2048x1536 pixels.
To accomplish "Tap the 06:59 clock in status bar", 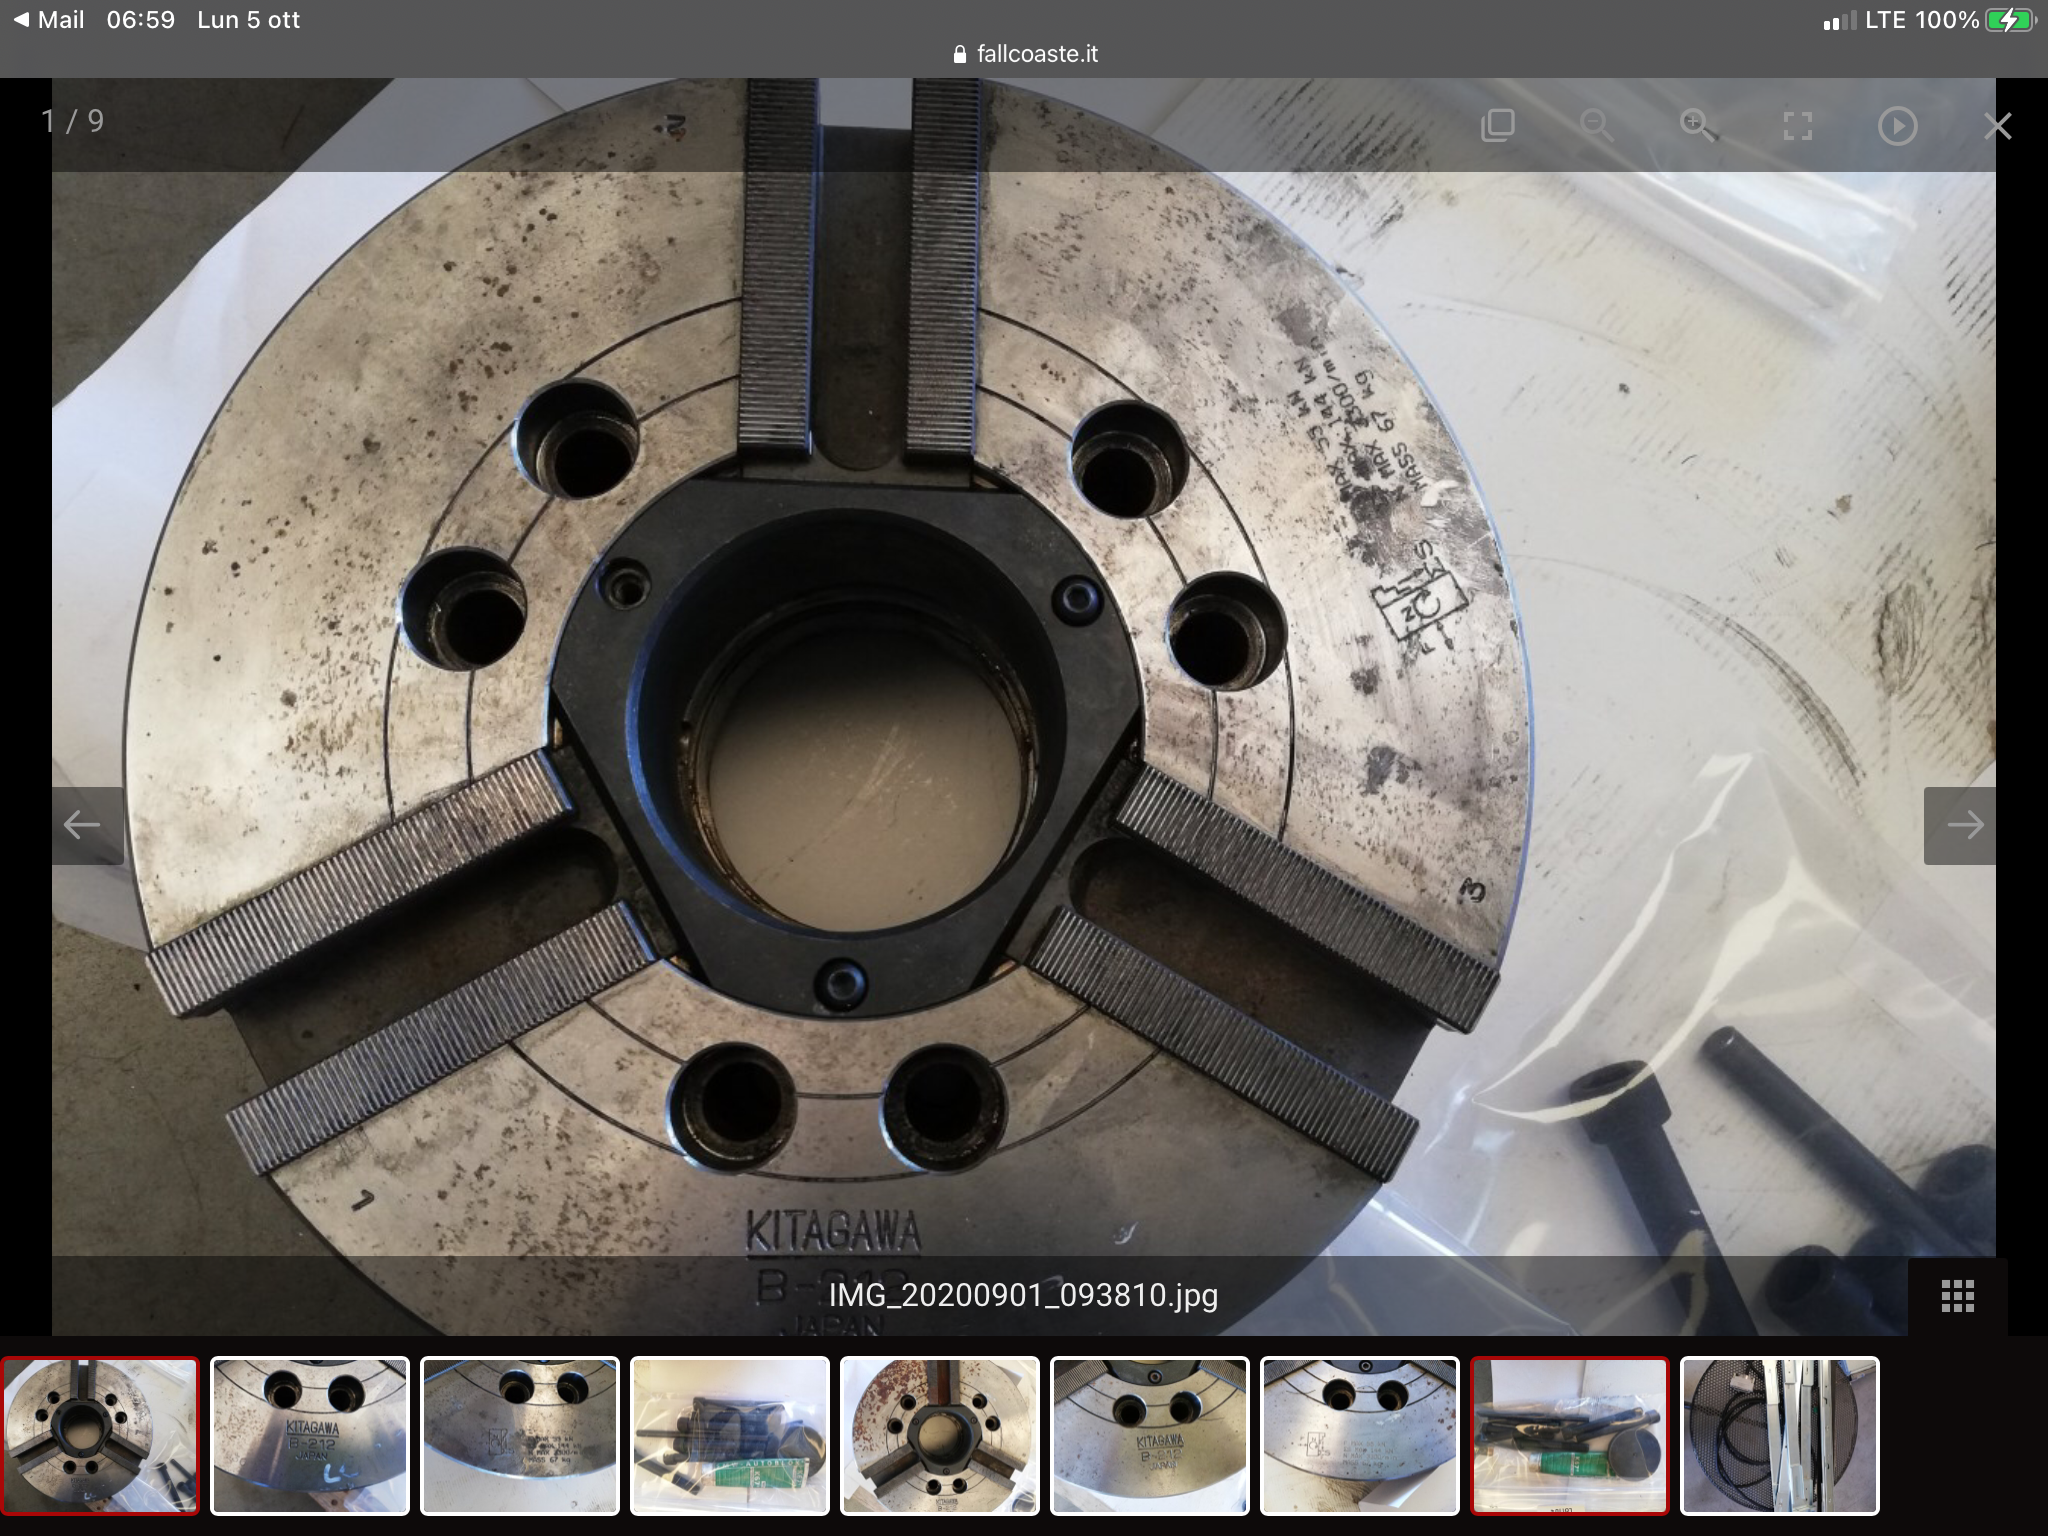I will tap(141, 20).
